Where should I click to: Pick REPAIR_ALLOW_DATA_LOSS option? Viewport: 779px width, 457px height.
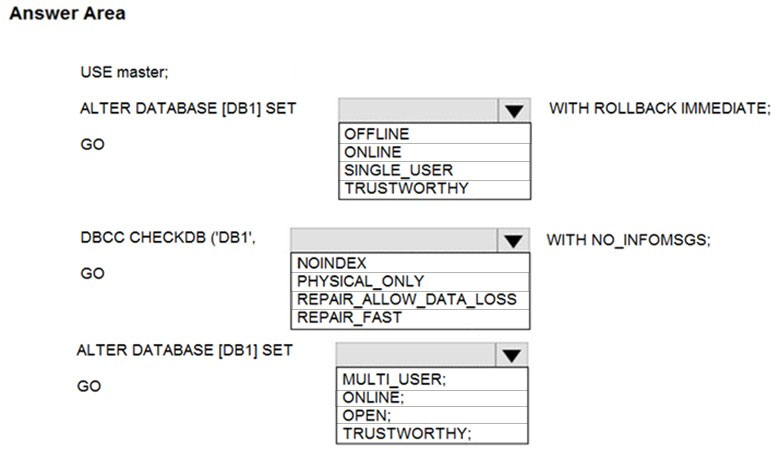pyautogui.click(x=406, y=300)
